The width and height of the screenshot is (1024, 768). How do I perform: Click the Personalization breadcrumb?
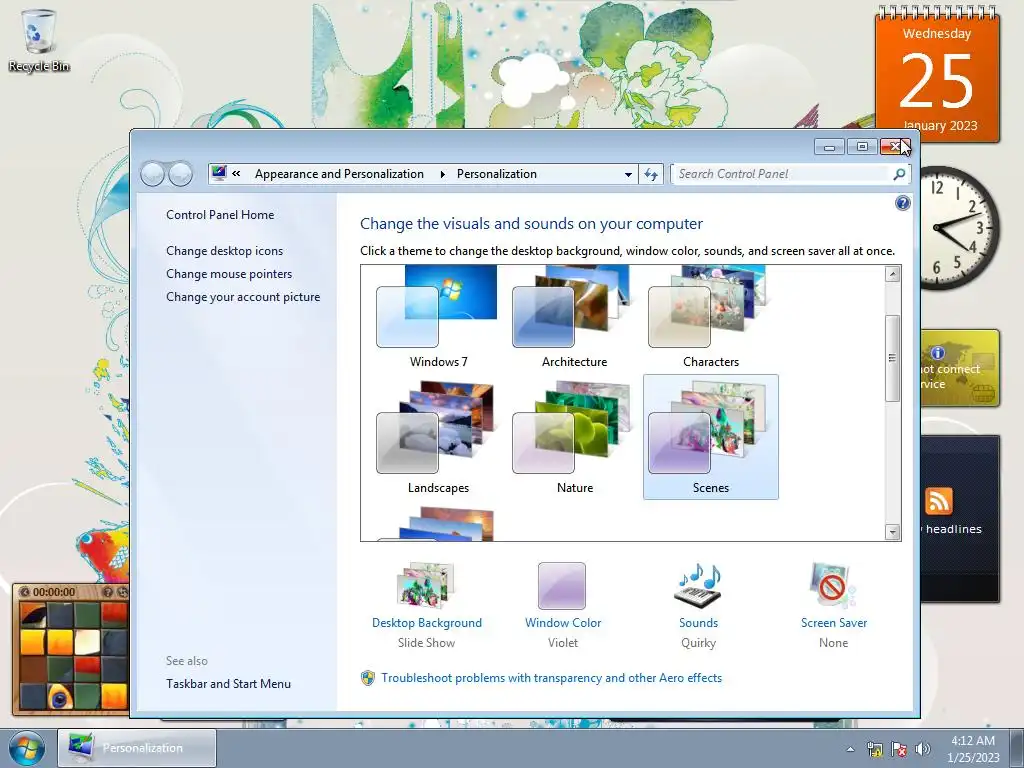click(x=496, y=174)
